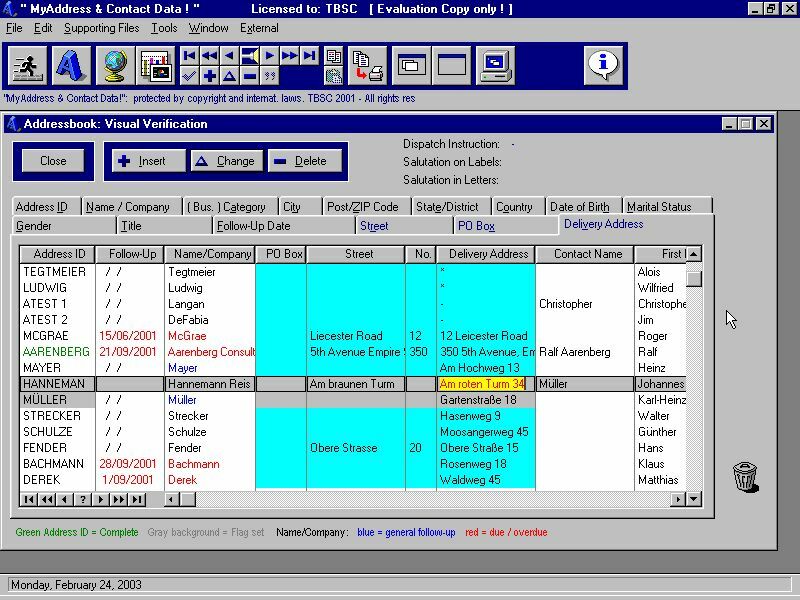Click the computer monitor icon
This screenshot has width=800, height=600.
(495, 65)
